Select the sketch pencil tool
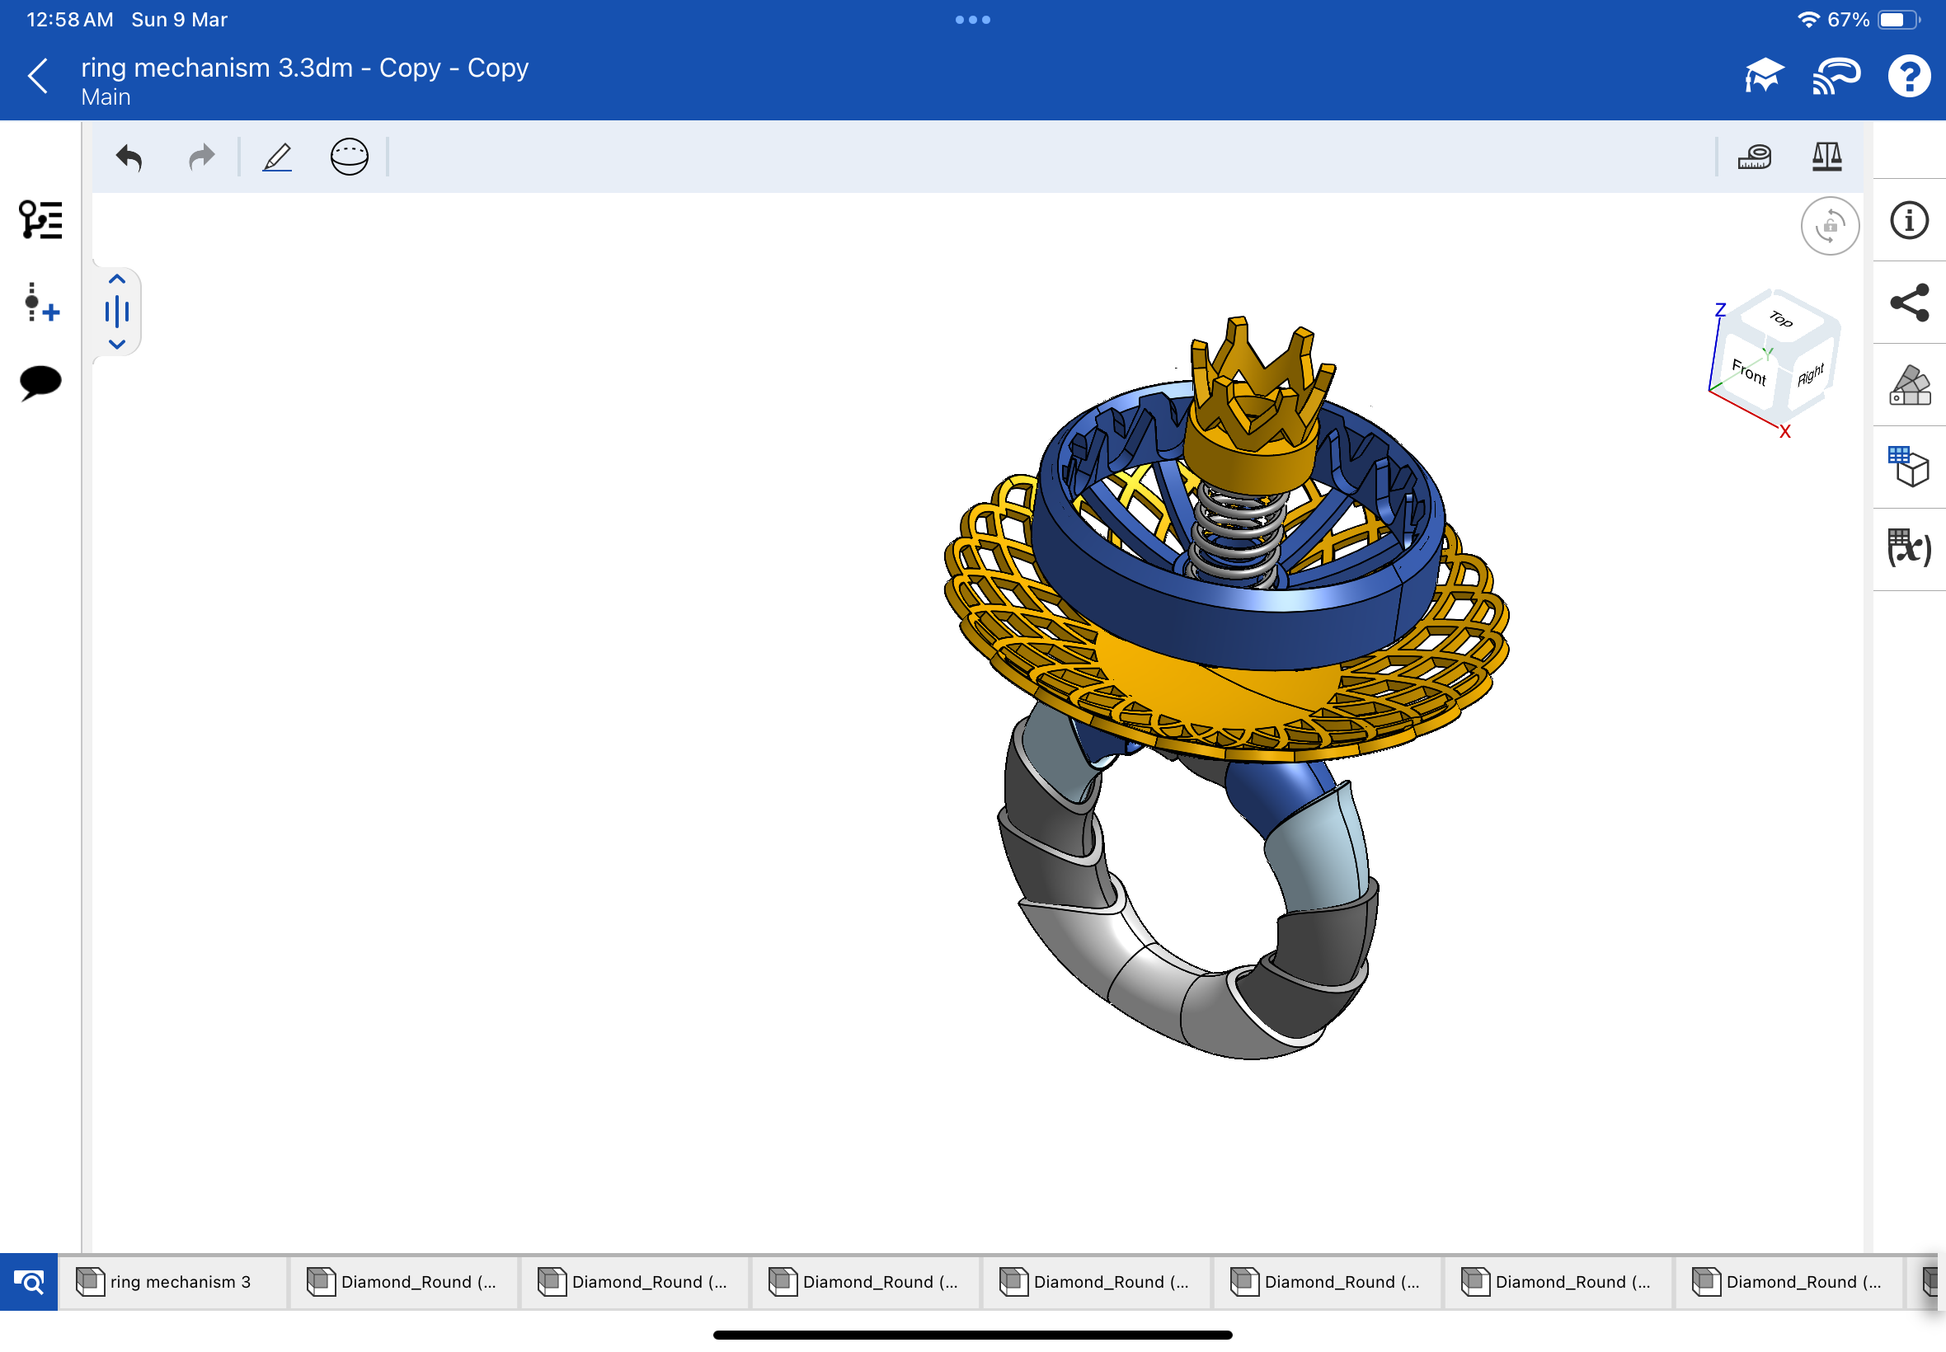 tap(277, 157)
